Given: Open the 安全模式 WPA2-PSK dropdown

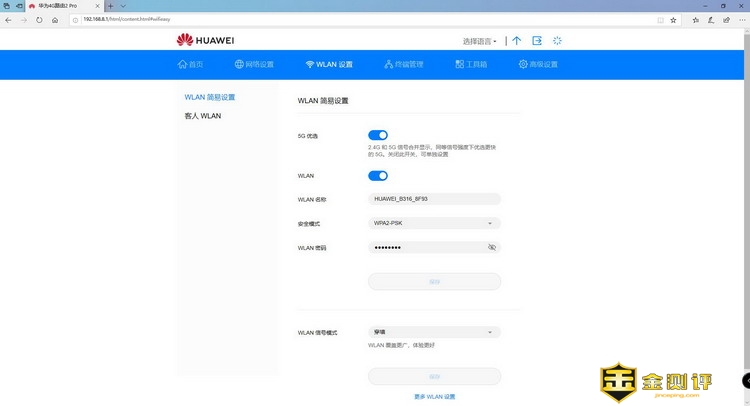Looking at the screenshot, I should click(434, 223).
